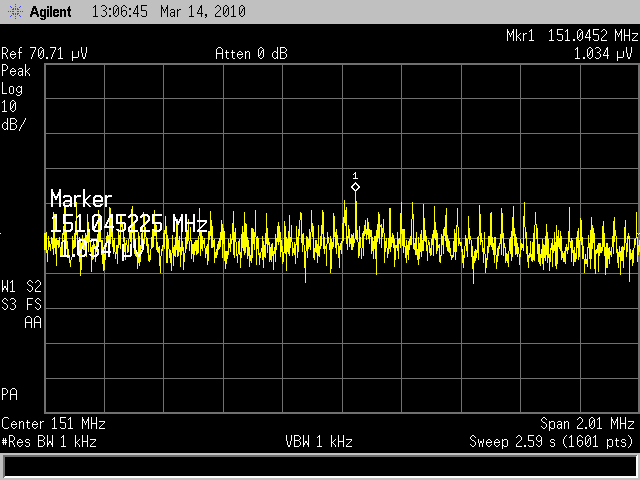Click the Atten 0 dB readout

click(251, 53)
